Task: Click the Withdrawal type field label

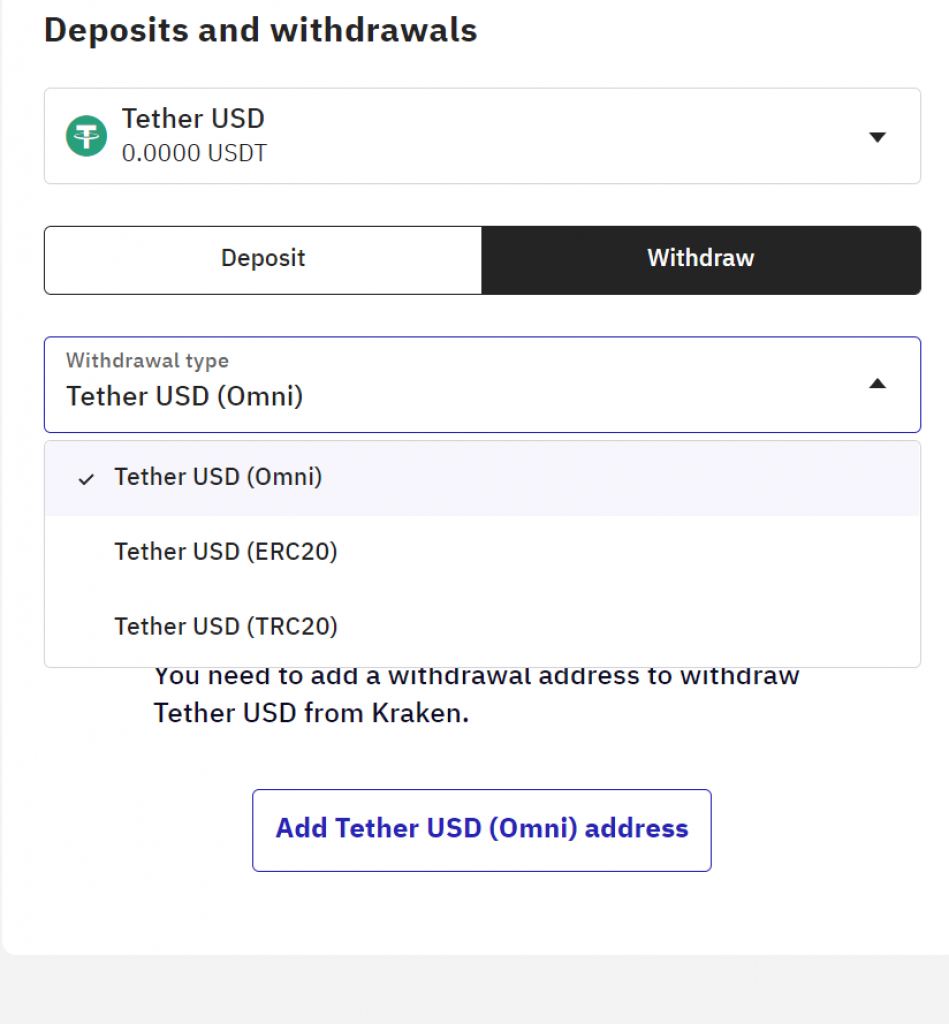Action: tap(147, 360)
